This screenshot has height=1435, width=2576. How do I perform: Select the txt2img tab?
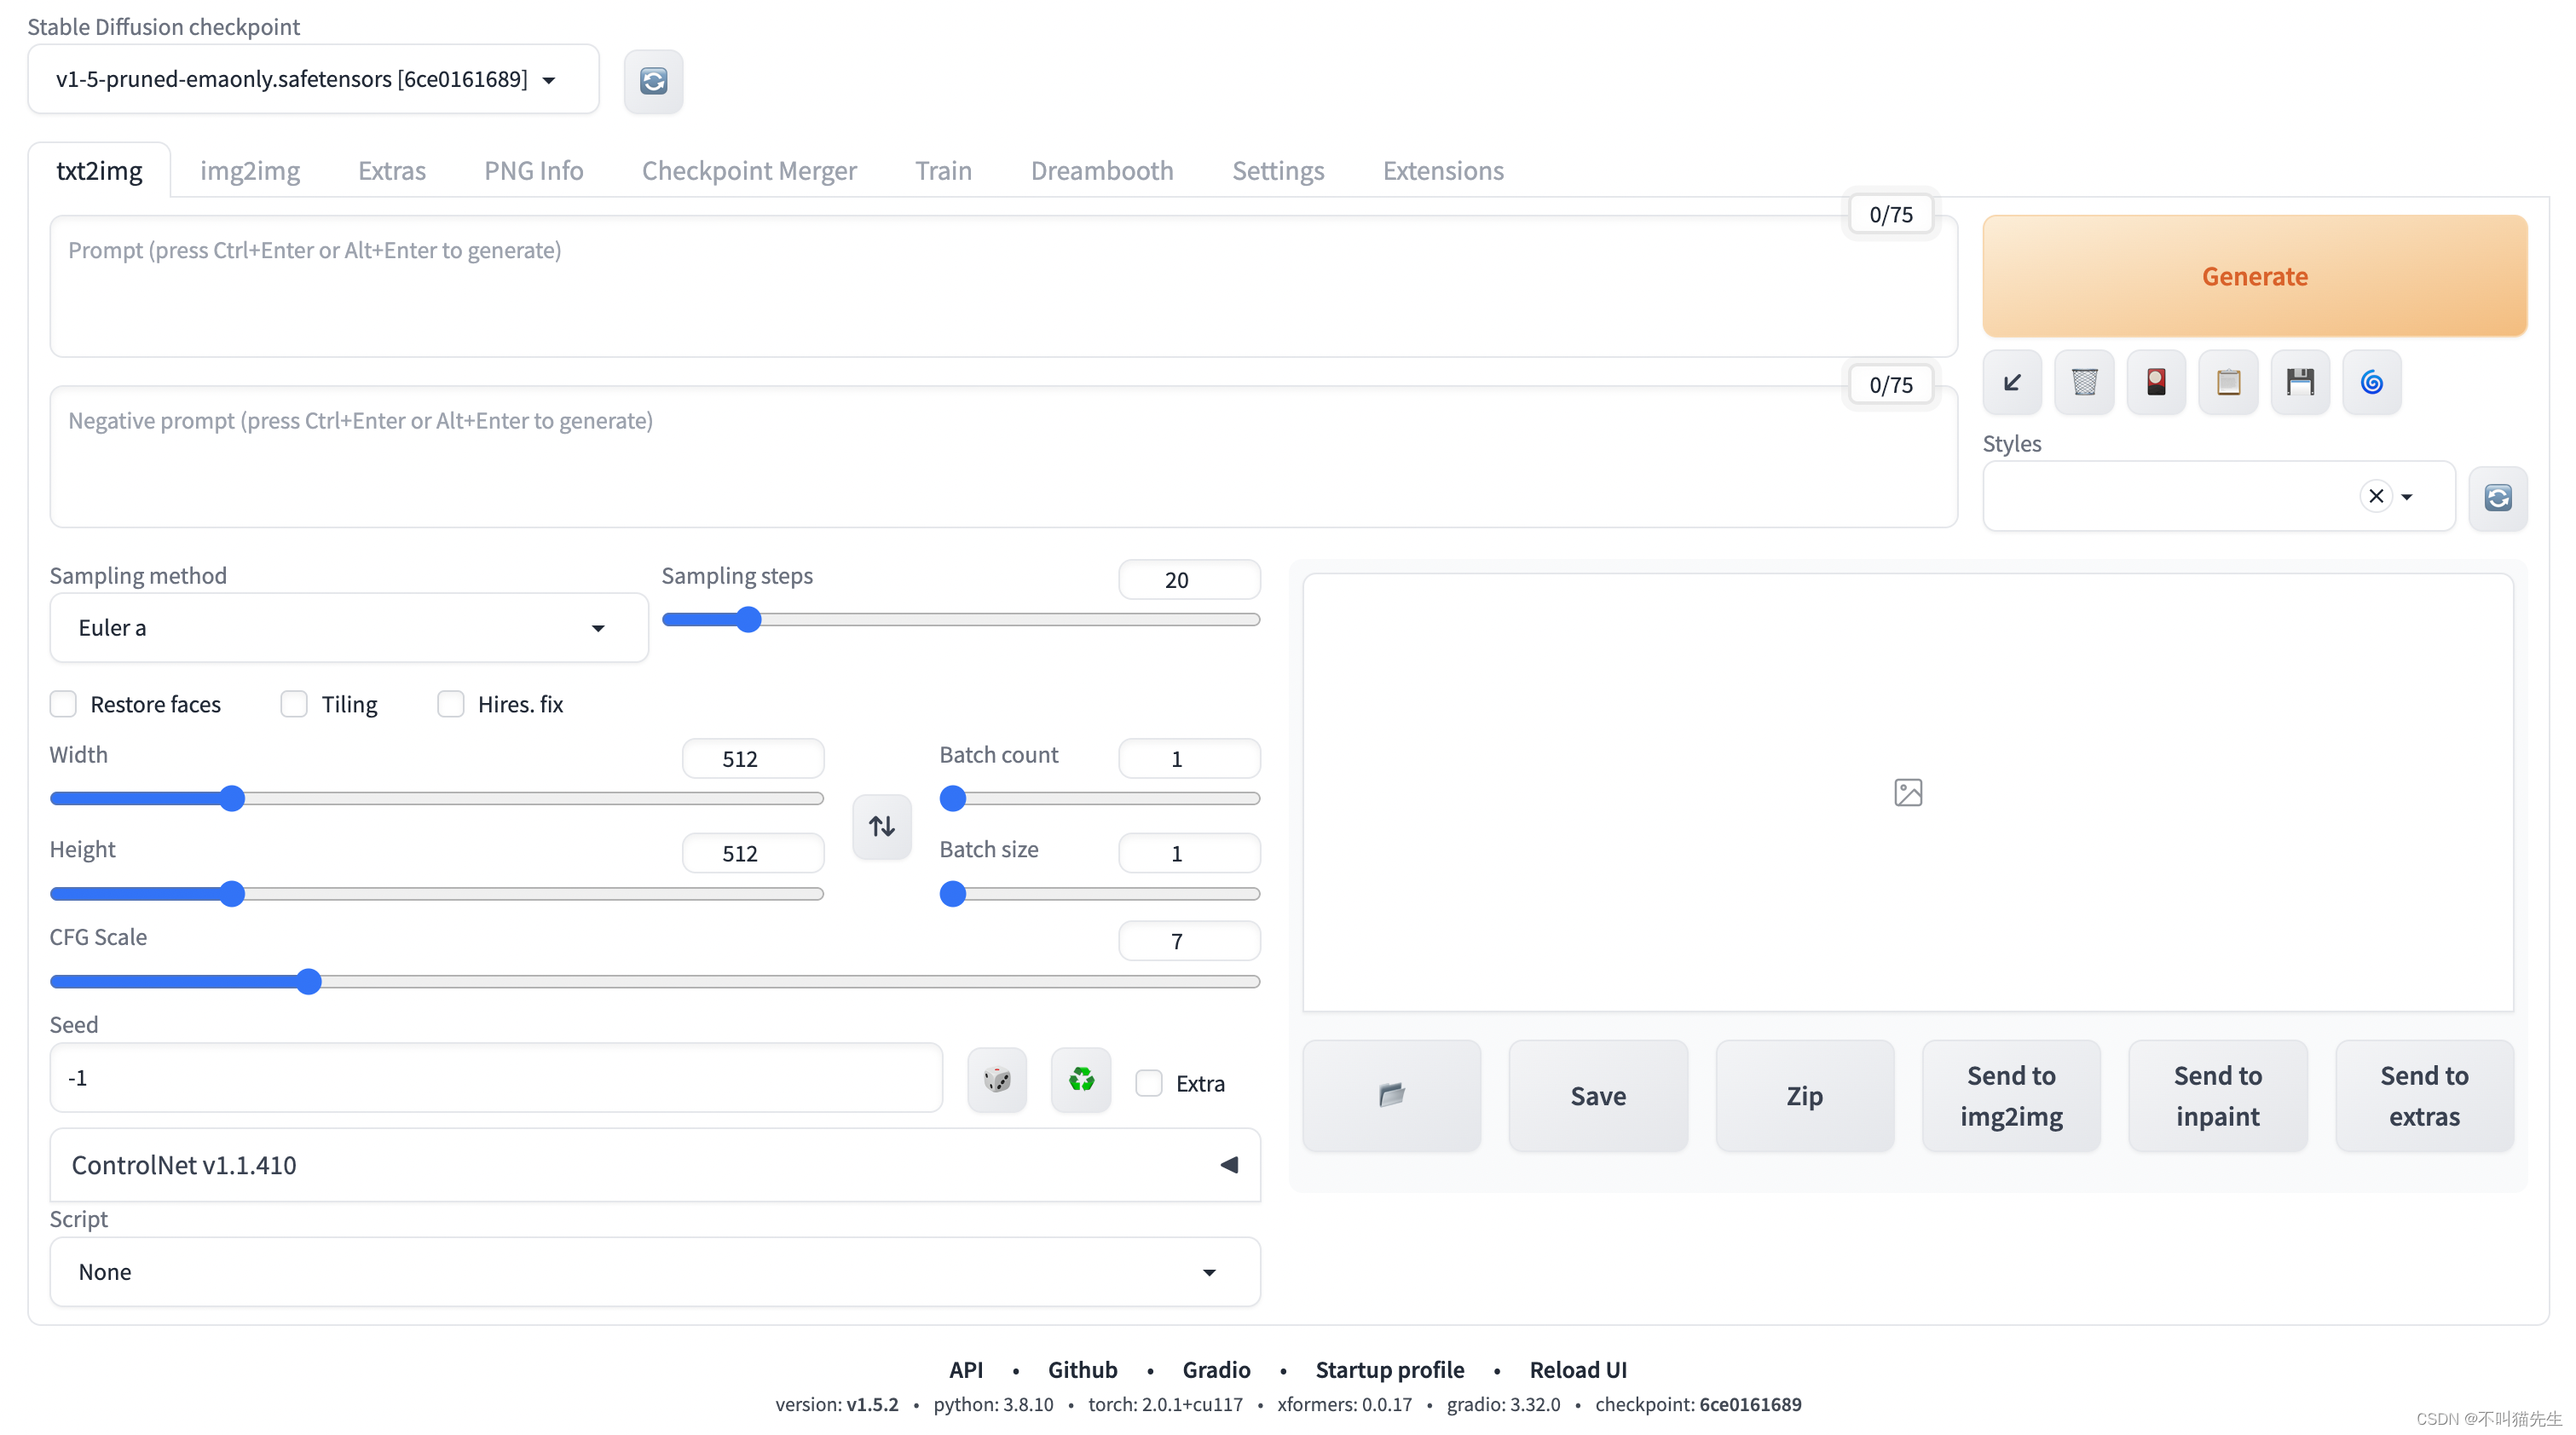pos(99,170)
